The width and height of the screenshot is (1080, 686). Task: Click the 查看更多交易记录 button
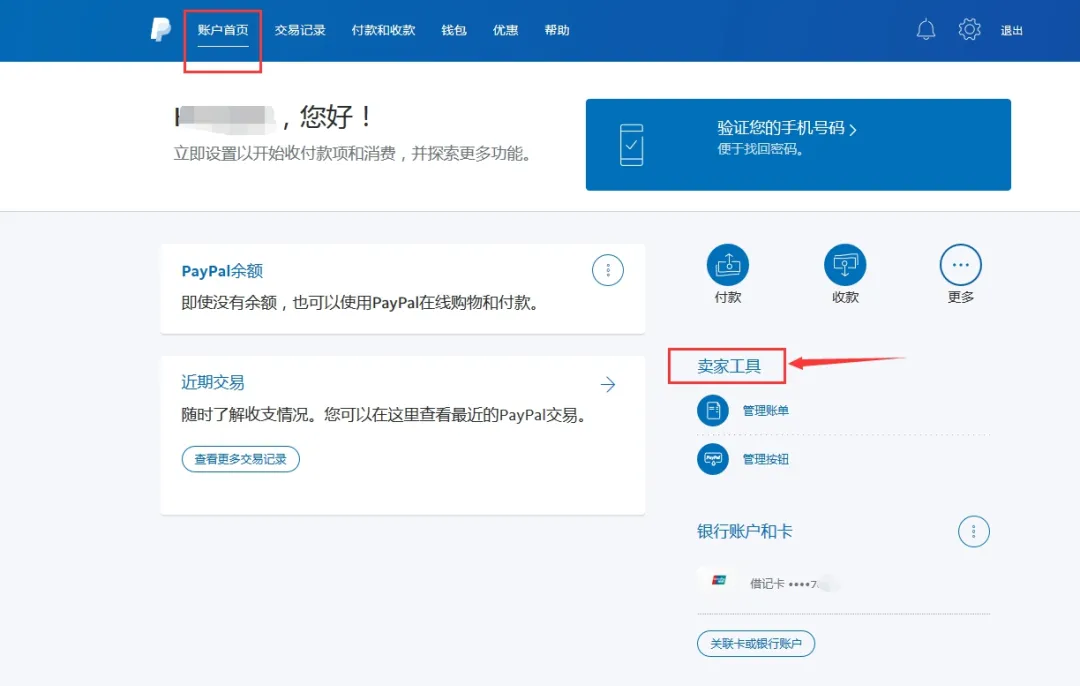coord(240,458)
